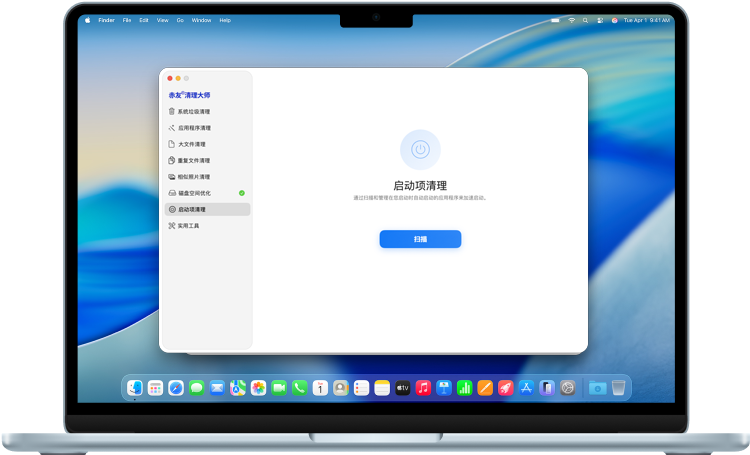750x455 pixels.
Task: Choose 重复文件清理 from the sidebar
Action: (194, 160)
